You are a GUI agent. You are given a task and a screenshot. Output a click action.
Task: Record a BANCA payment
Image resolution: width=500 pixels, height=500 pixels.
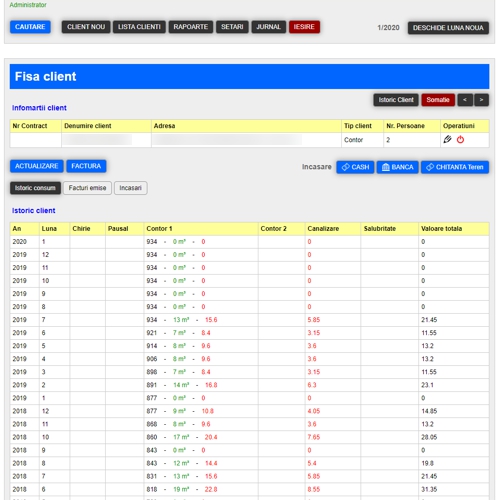397,167
